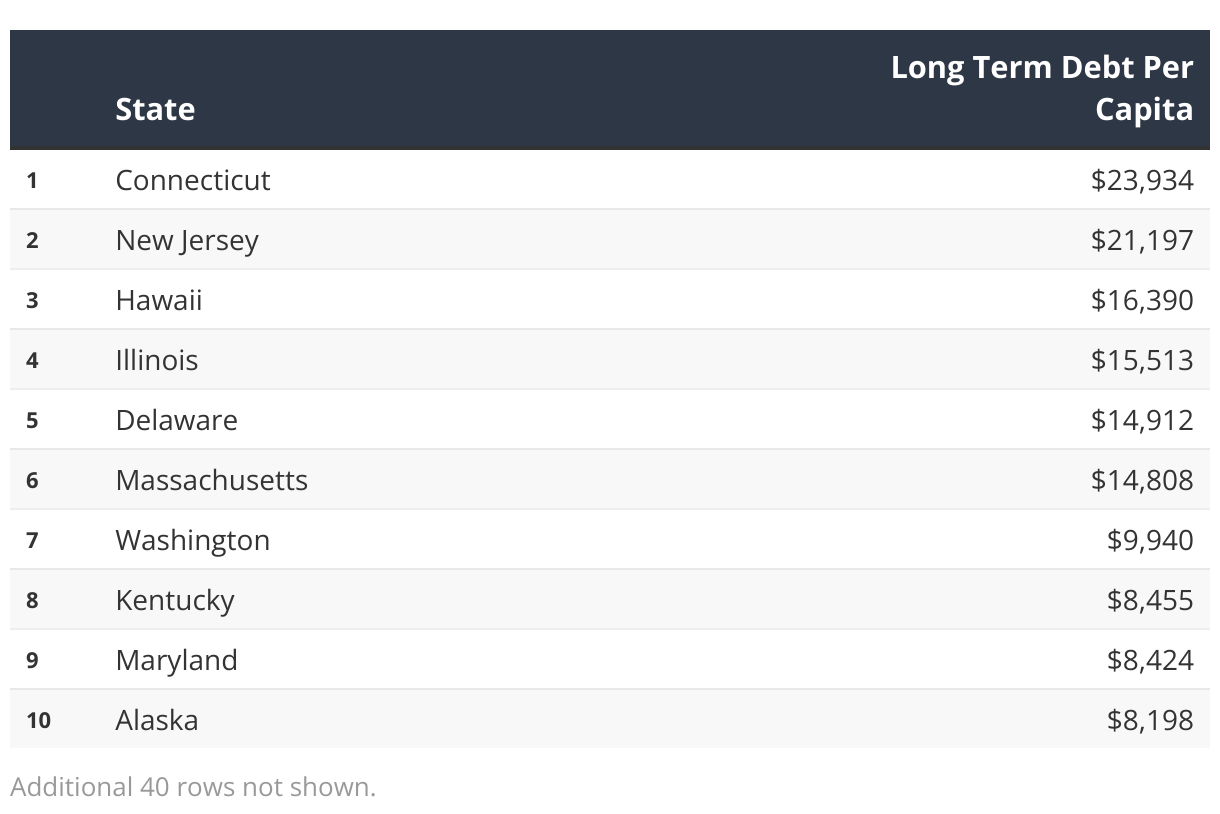
Task: Select Alaska's $8,198 debt cell
Action: click(x=1150, y=720)
